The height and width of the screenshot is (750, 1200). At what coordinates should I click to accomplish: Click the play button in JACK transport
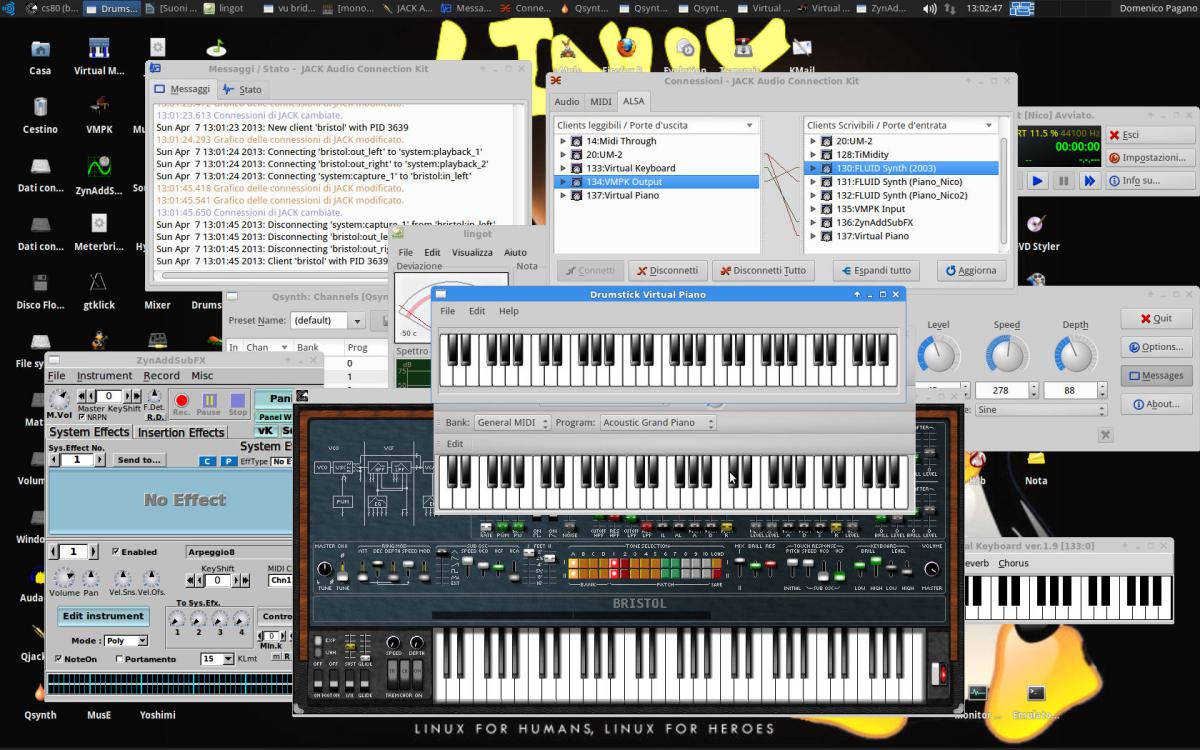tap(1037, 181)
